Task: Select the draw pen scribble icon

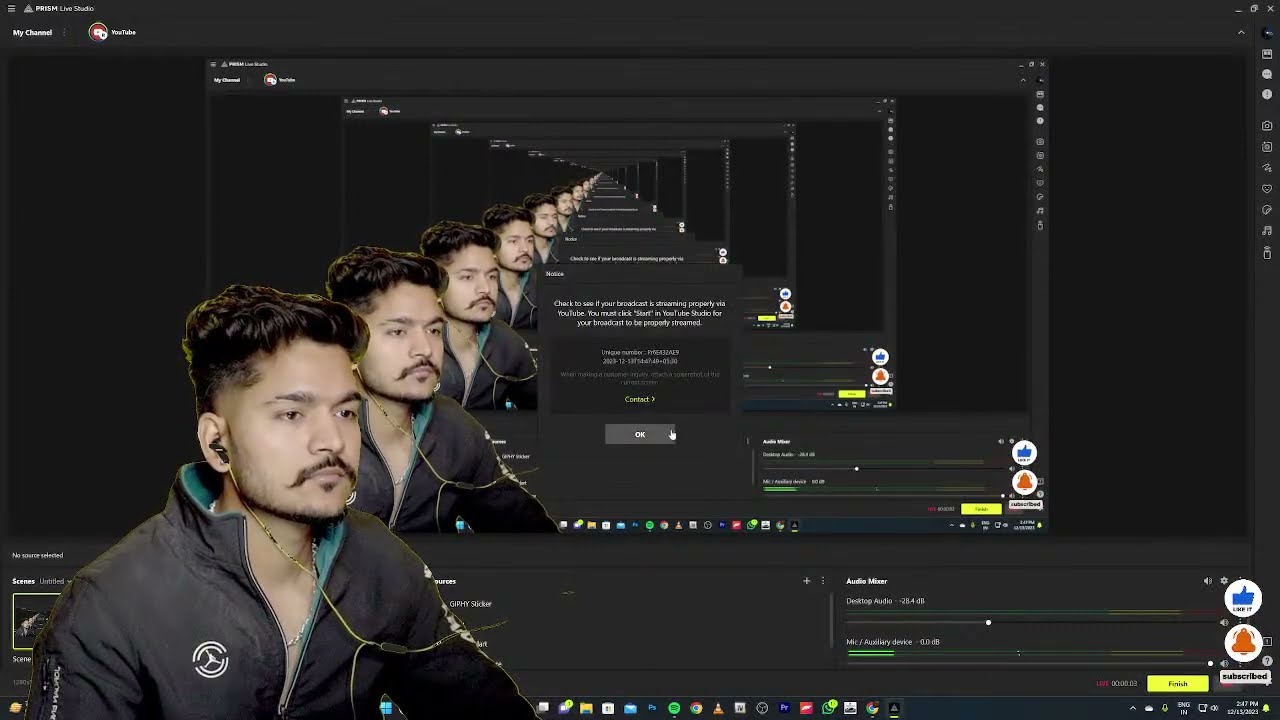Action: (1267, 168)
